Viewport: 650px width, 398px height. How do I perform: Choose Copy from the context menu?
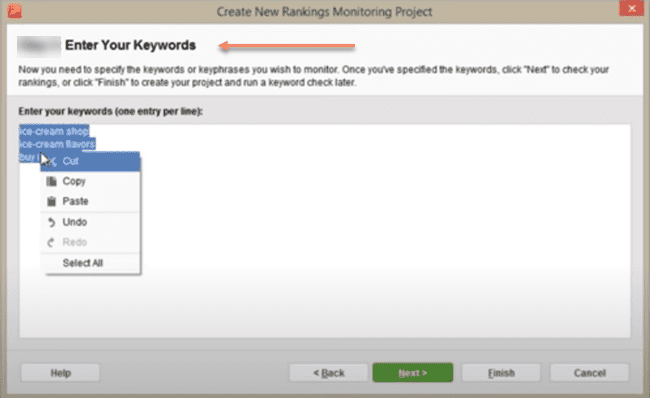point(90,182)
